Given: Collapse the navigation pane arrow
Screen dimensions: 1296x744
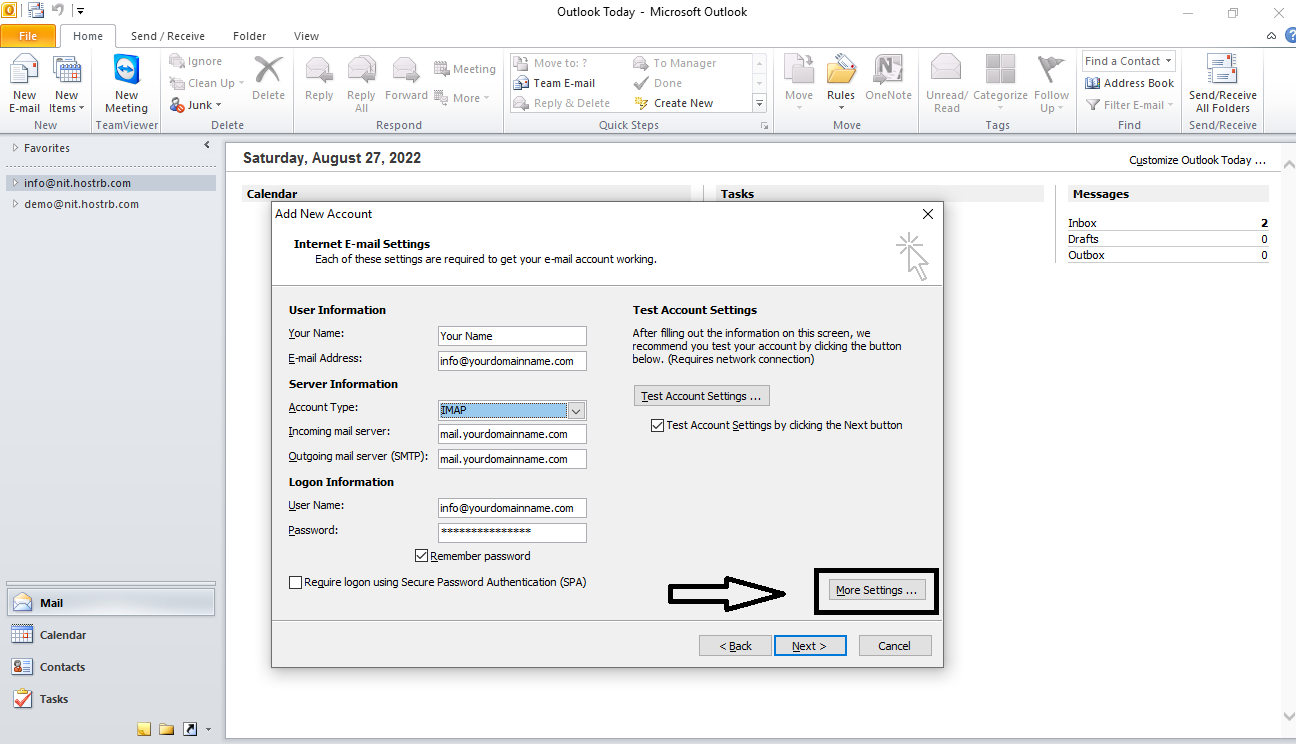Looking at the screenshot, I should tap(207, 145).
